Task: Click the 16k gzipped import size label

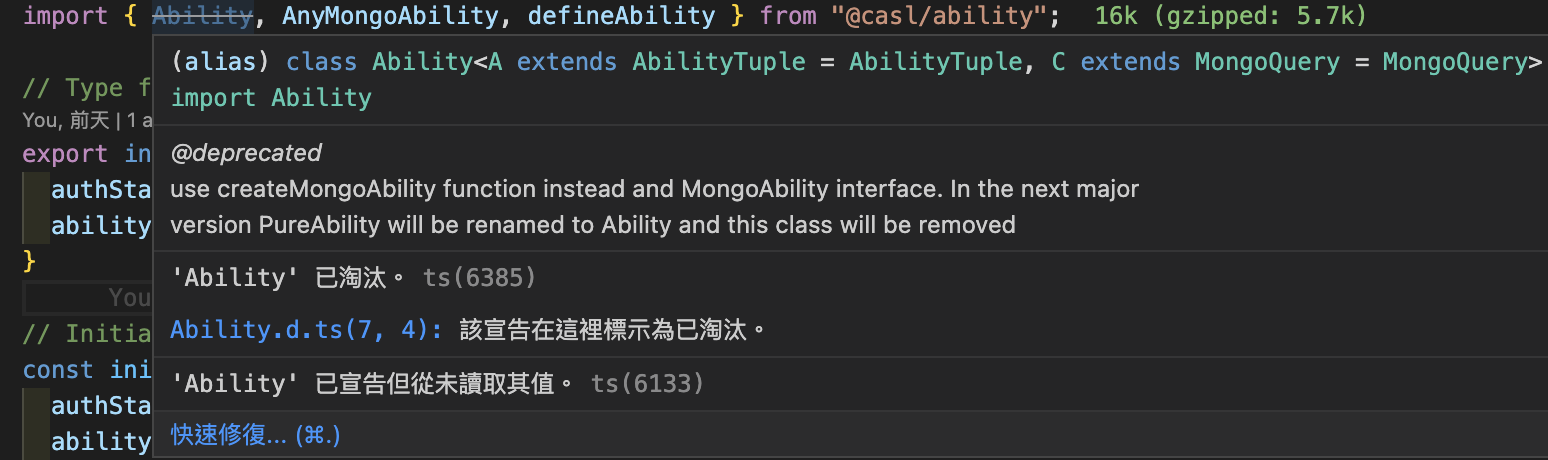Action: pos(1230,16)
